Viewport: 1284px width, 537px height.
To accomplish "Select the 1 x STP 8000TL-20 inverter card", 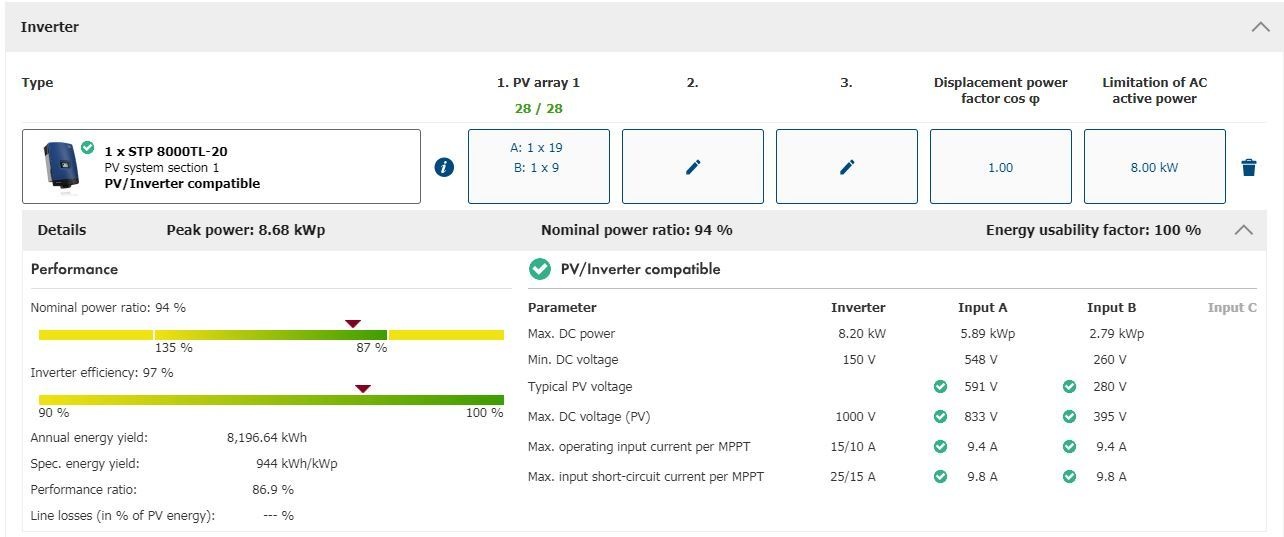I will pos(221,167).
